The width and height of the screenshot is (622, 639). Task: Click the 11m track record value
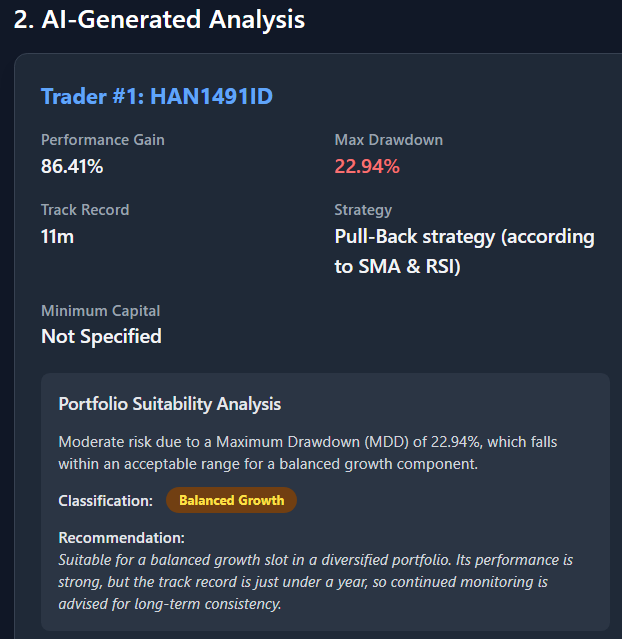(57, 236)
